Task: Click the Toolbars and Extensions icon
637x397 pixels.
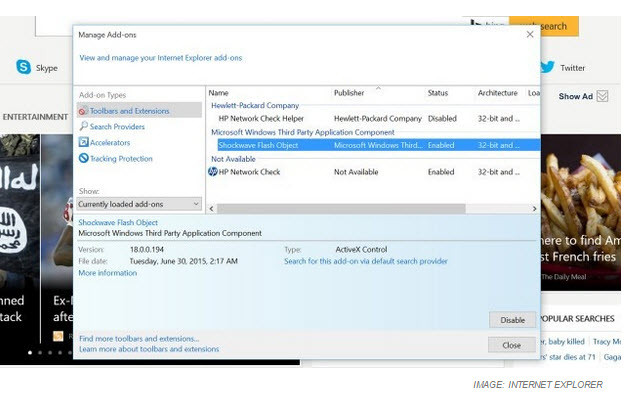Action: tap(83, 111)
